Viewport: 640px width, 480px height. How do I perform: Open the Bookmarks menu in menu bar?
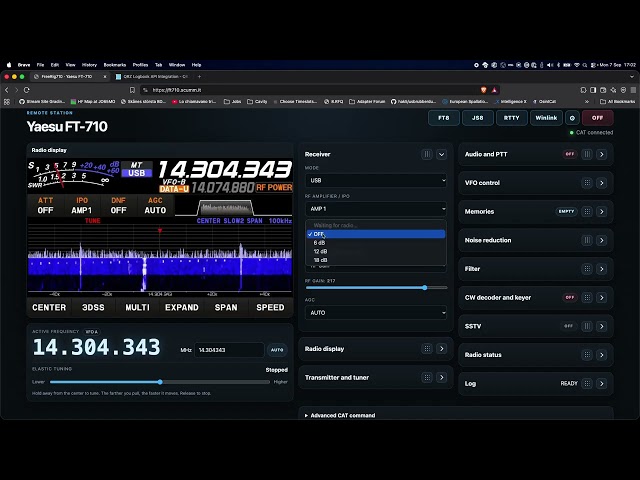click(x=115, y=65)
